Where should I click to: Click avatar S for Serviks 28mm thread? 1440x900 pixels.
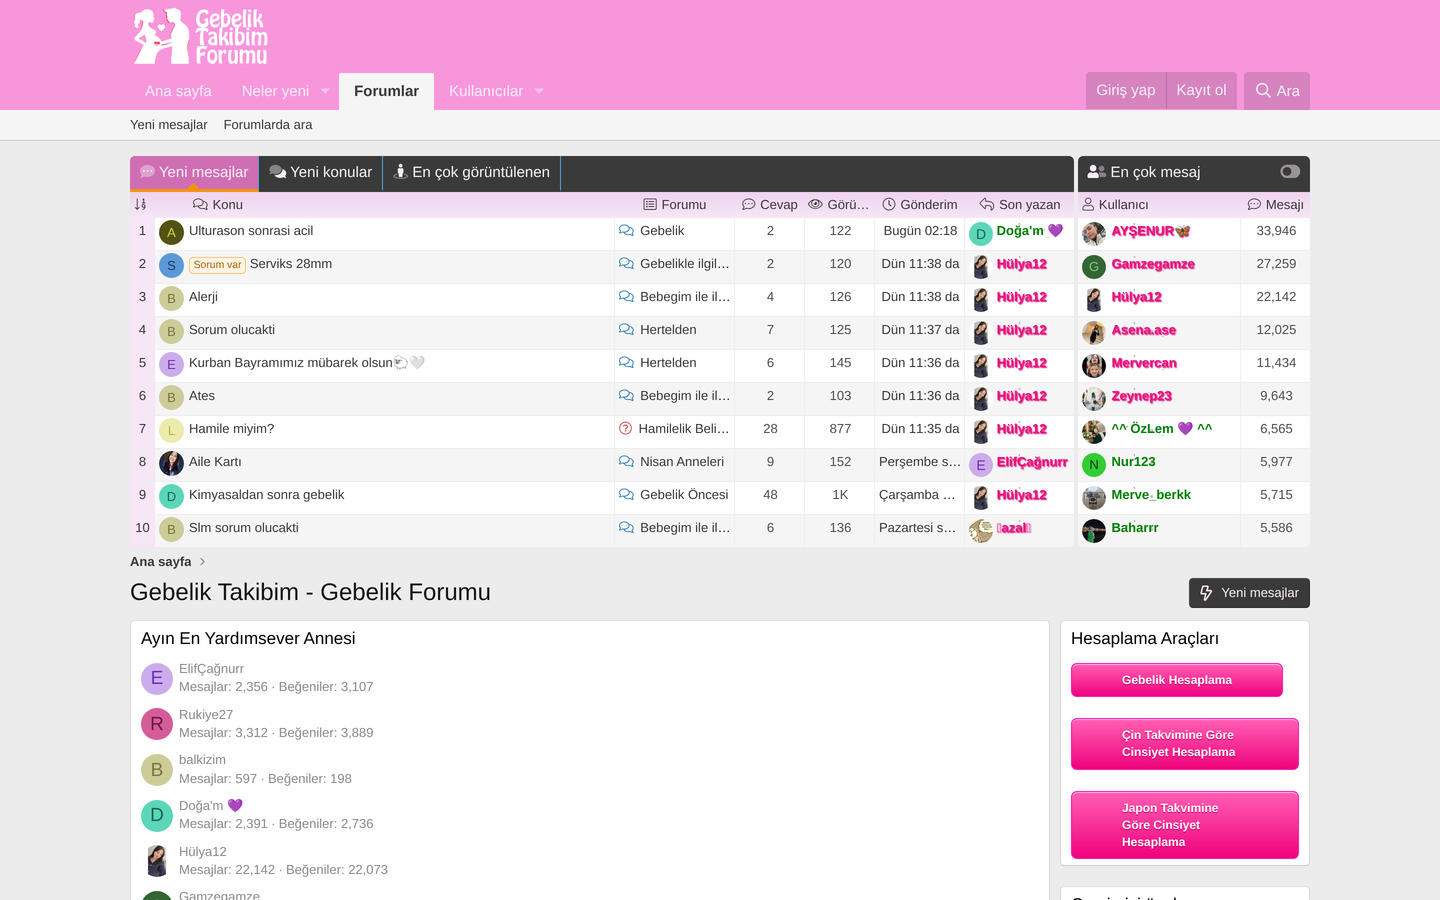click(171, 266)
